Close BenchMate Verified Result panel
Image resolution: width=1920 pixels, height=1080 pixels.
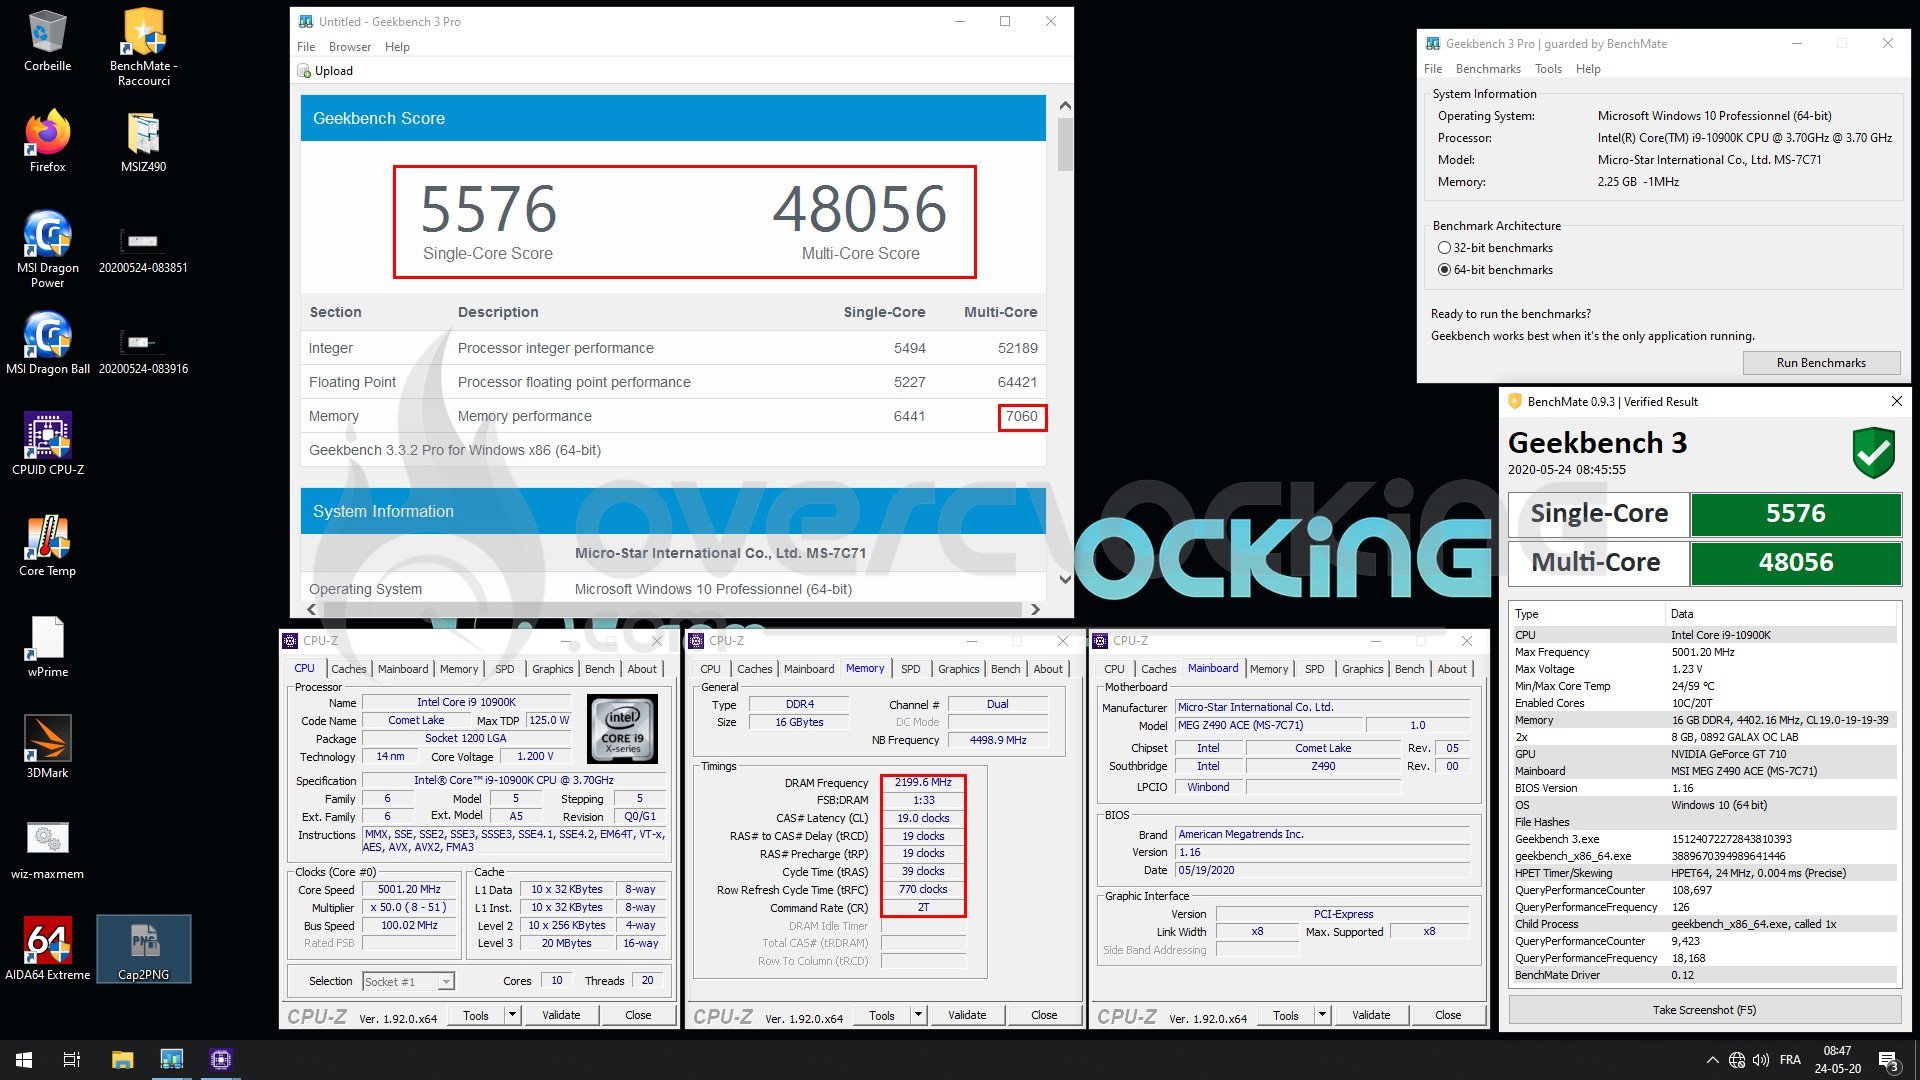click(x=1897, y=401)
